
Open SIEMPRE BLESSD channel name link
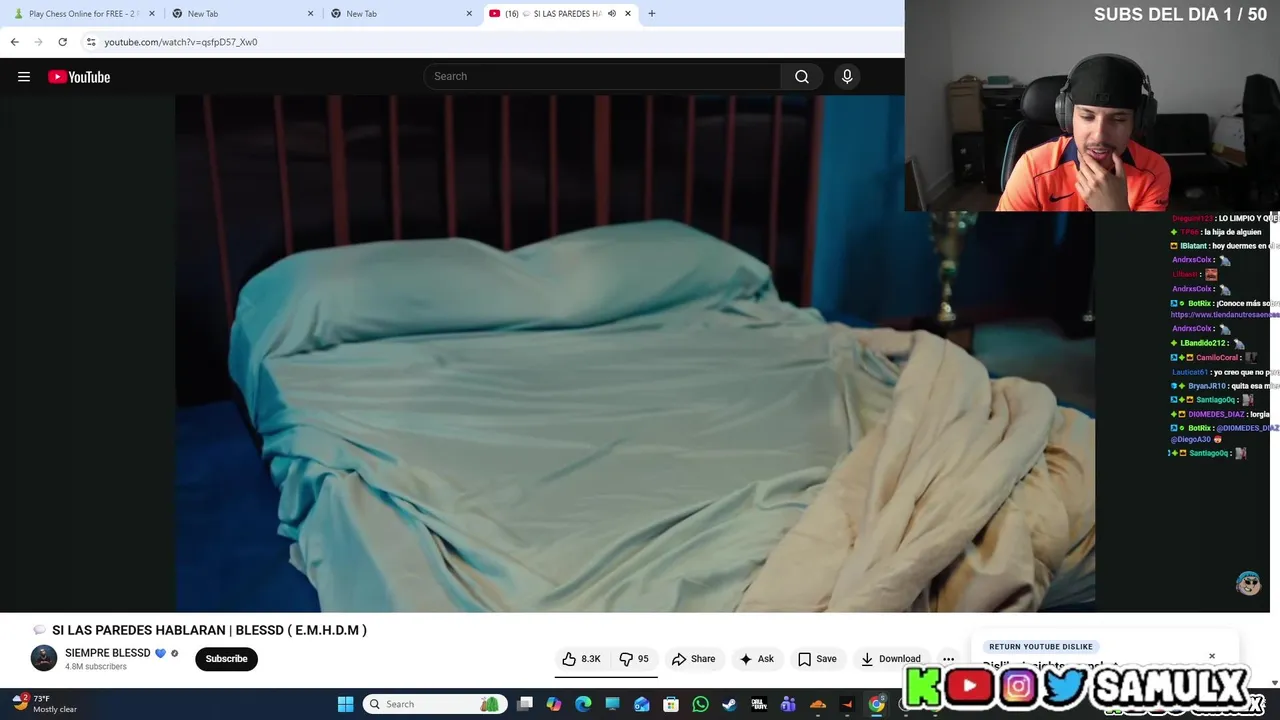click(108, 653)
